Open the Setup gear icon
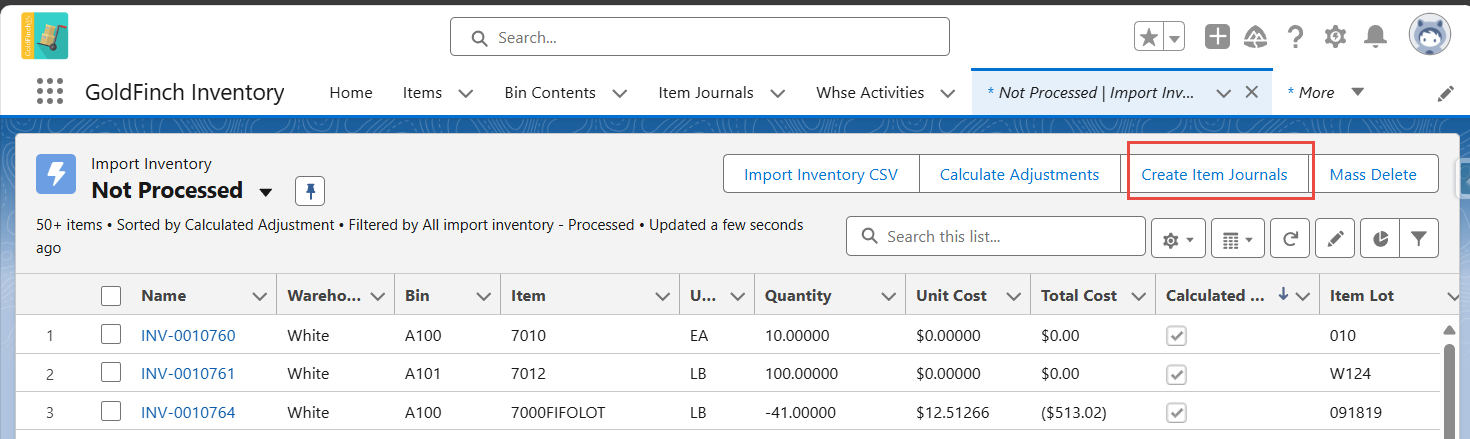This screenshot has height=439, width=1470. coord(1335,37)
